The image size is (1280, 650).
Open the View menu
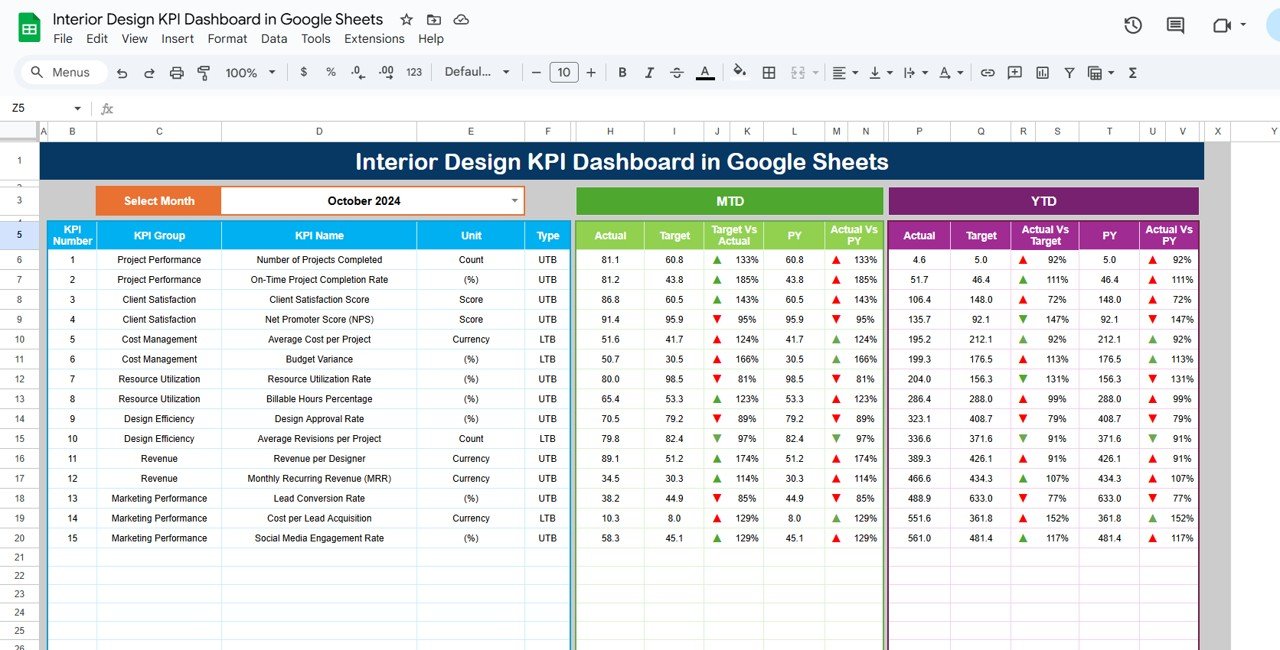pos(135,39)
